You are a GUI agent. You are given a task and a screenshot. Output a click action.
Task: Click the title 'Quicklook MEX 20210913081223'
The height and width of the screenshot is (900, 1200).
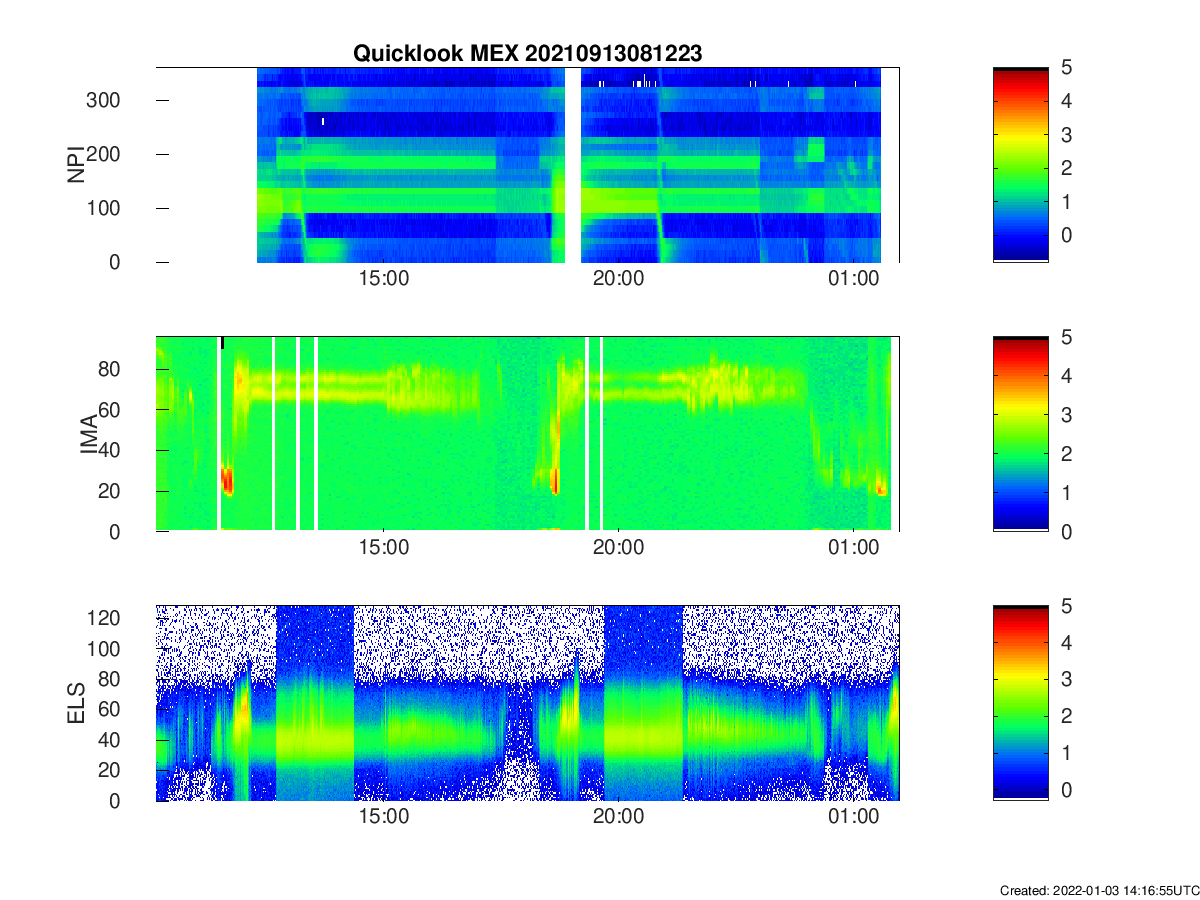click(527, 54)
